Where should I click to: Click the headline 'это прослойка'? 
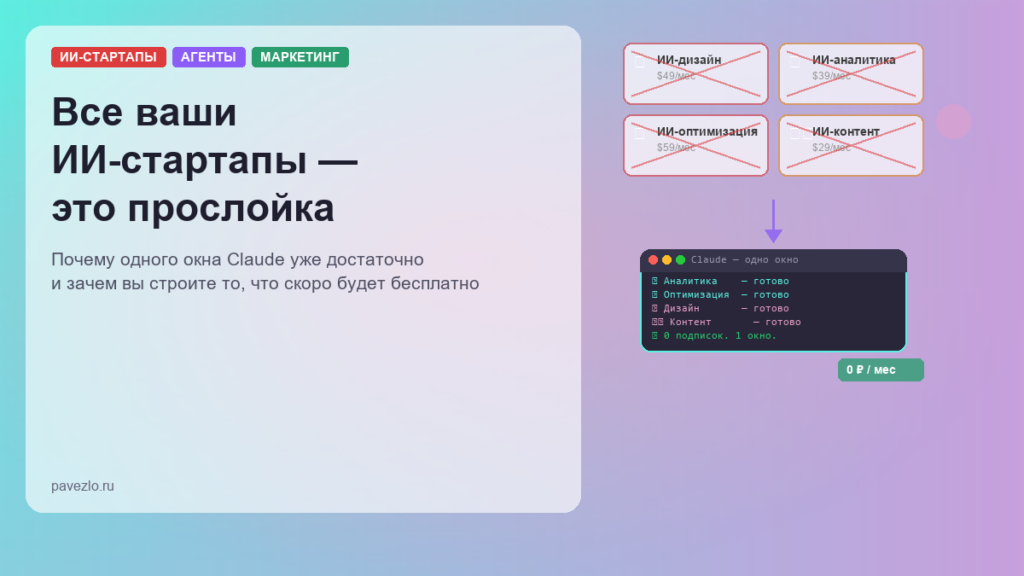[x=193, y=208]
